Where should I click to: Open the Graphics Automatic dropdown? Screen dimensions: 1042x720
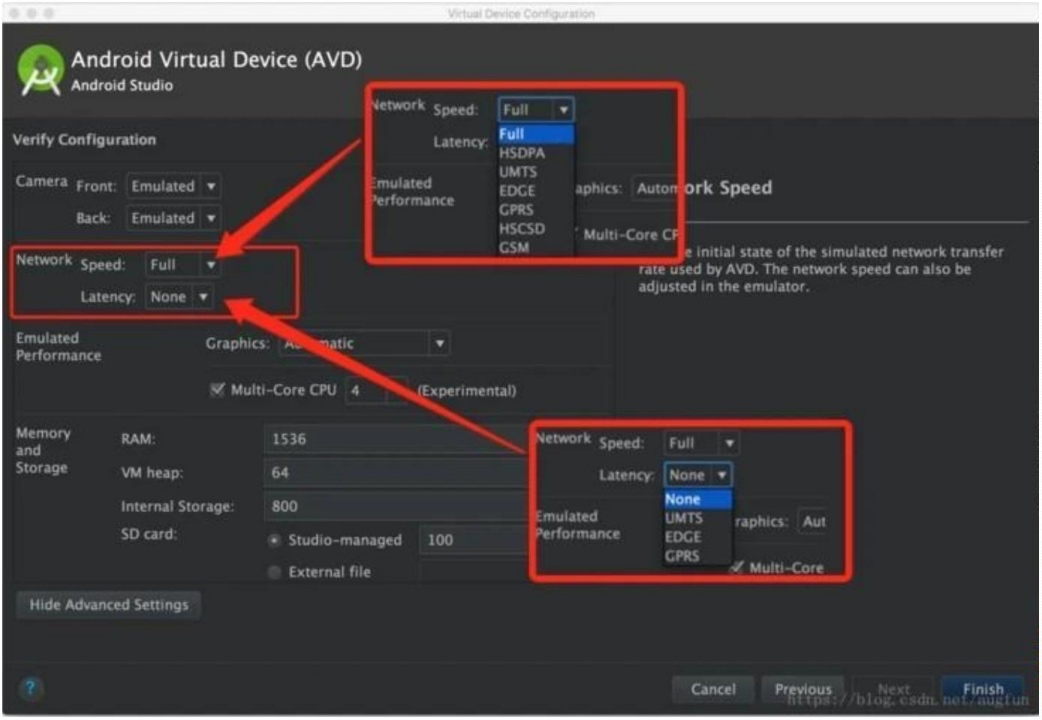363,344
